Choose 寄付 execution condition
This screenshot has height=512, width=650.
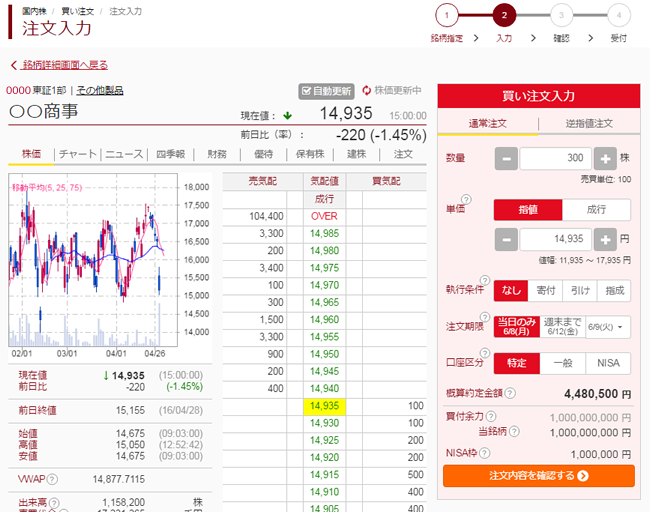click(546, 291)
